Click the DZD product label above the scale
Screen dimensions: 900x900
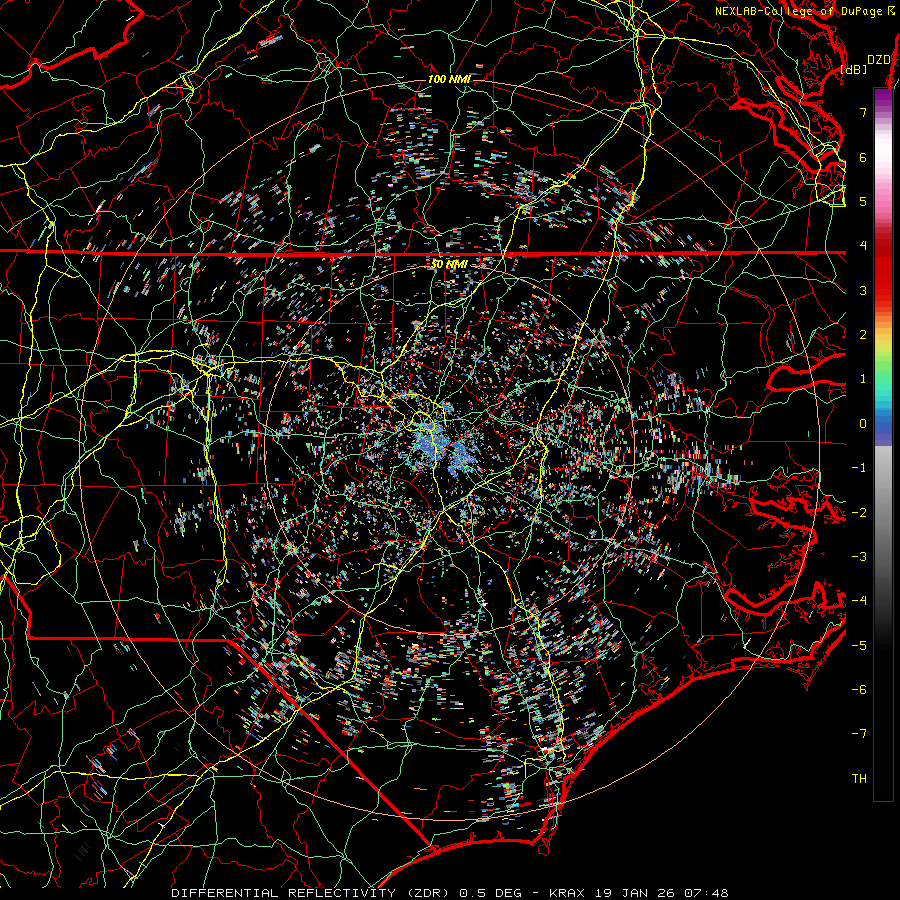pyautogui.click(x=878, y=60)
